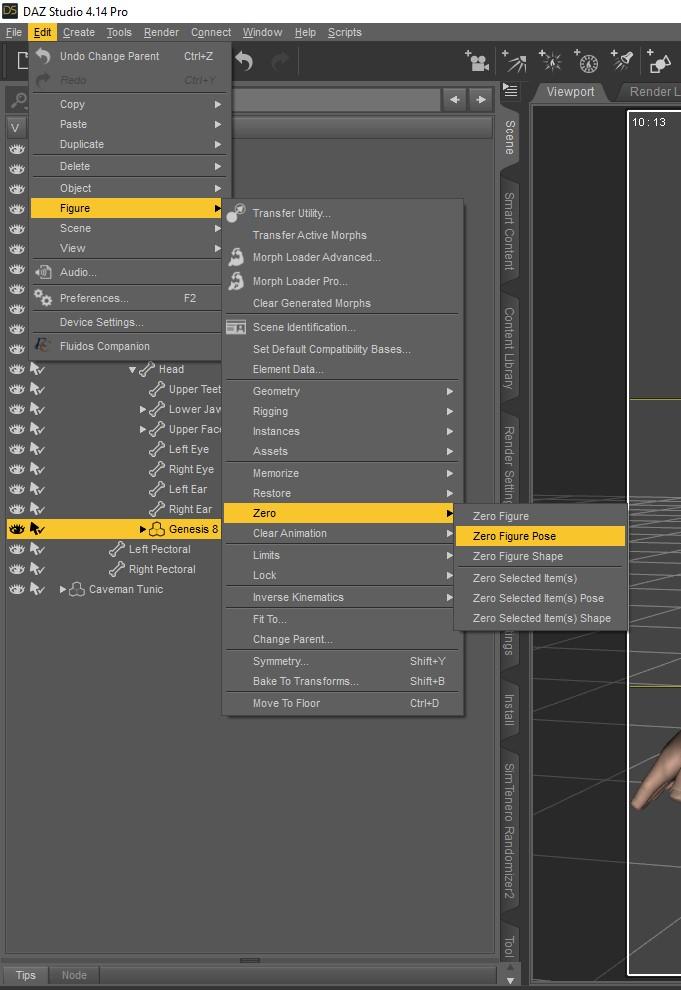681x990 pixels.
Task: Open the Inverse Kinematics submenu
Action: pos(341,597)
